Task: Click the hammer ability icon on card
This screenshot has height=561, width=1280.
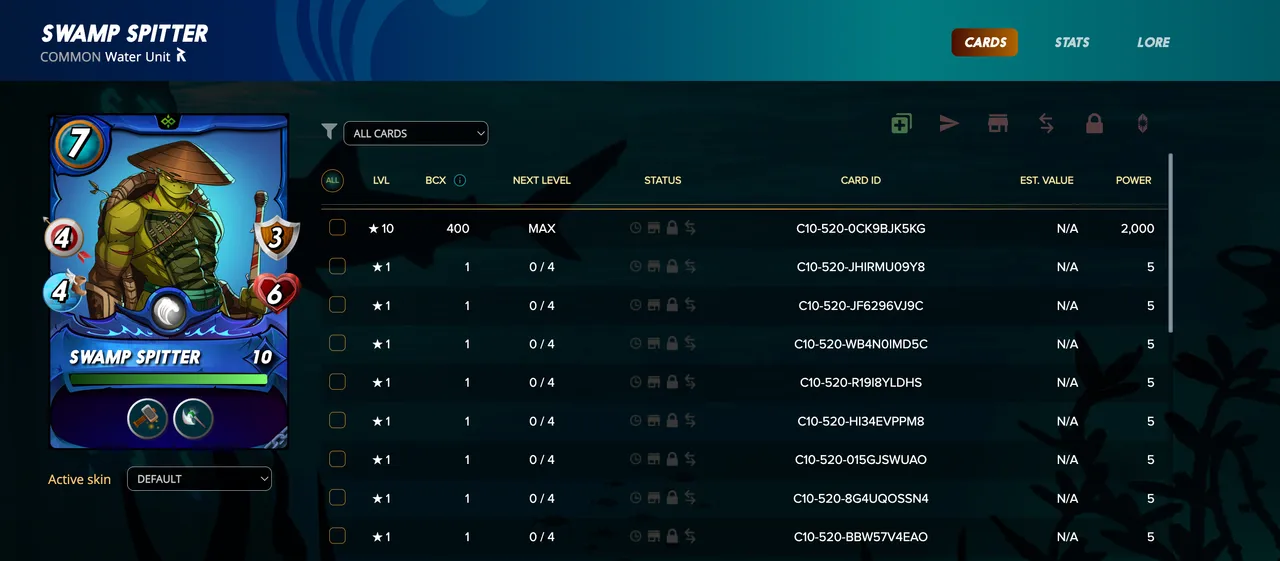Action: tap(147, 418)
